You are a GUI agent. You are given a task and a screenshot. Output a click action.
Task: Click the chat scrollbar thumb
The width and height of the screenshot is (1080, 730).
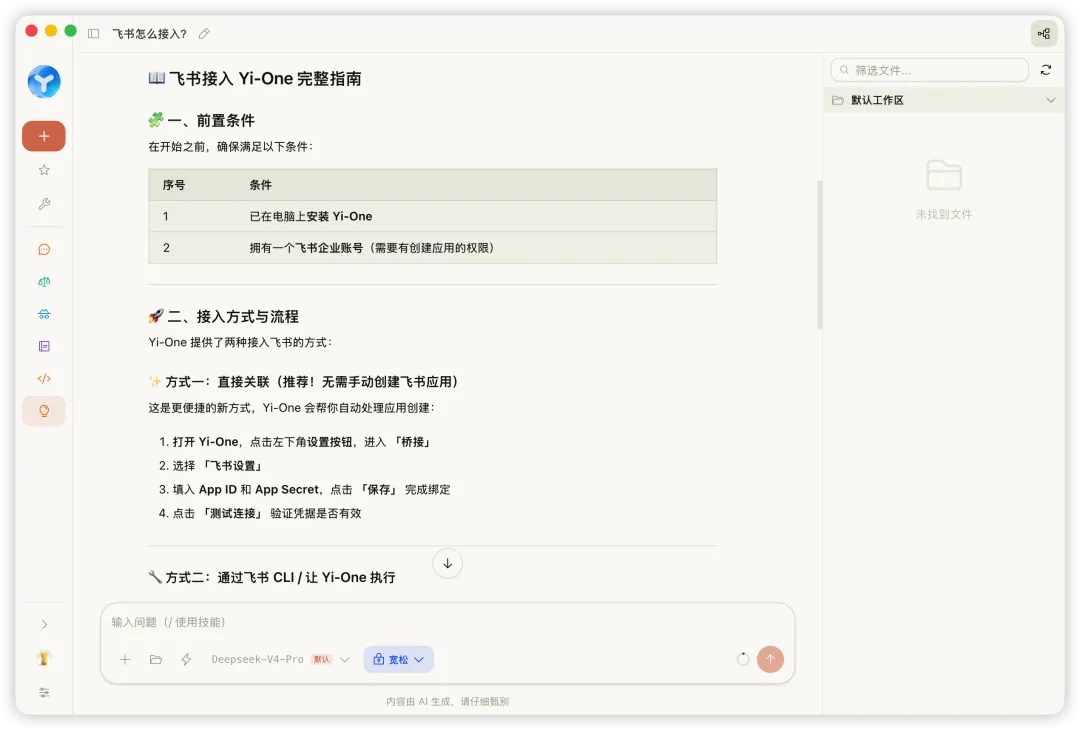[x=819, y=255]
